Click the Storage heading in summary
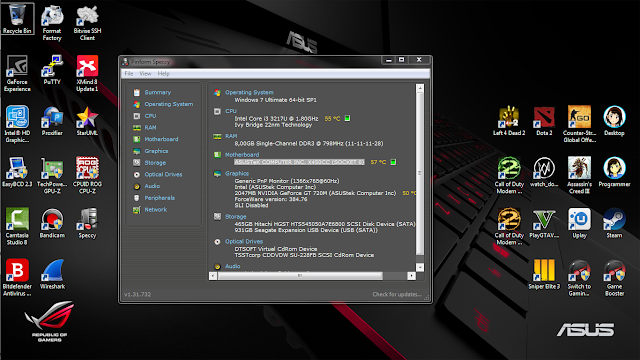Image resolution: width=640 pixels, height=360 pixels. (x=236, y=217)
